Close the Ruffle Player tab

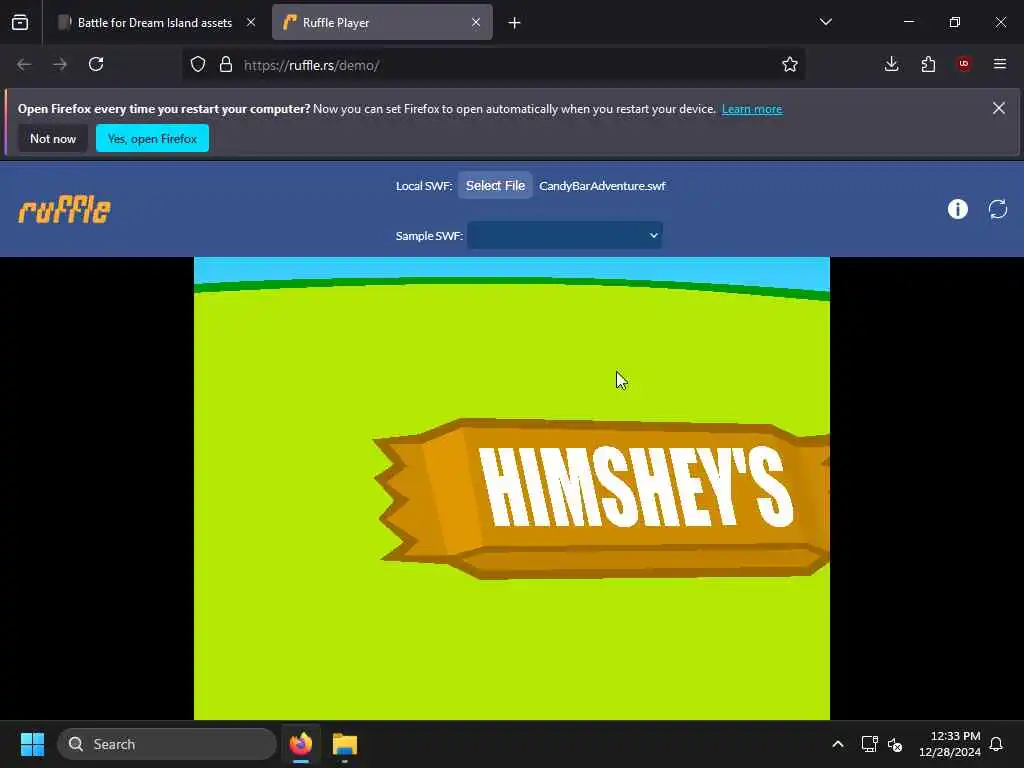tap(476, 23)
